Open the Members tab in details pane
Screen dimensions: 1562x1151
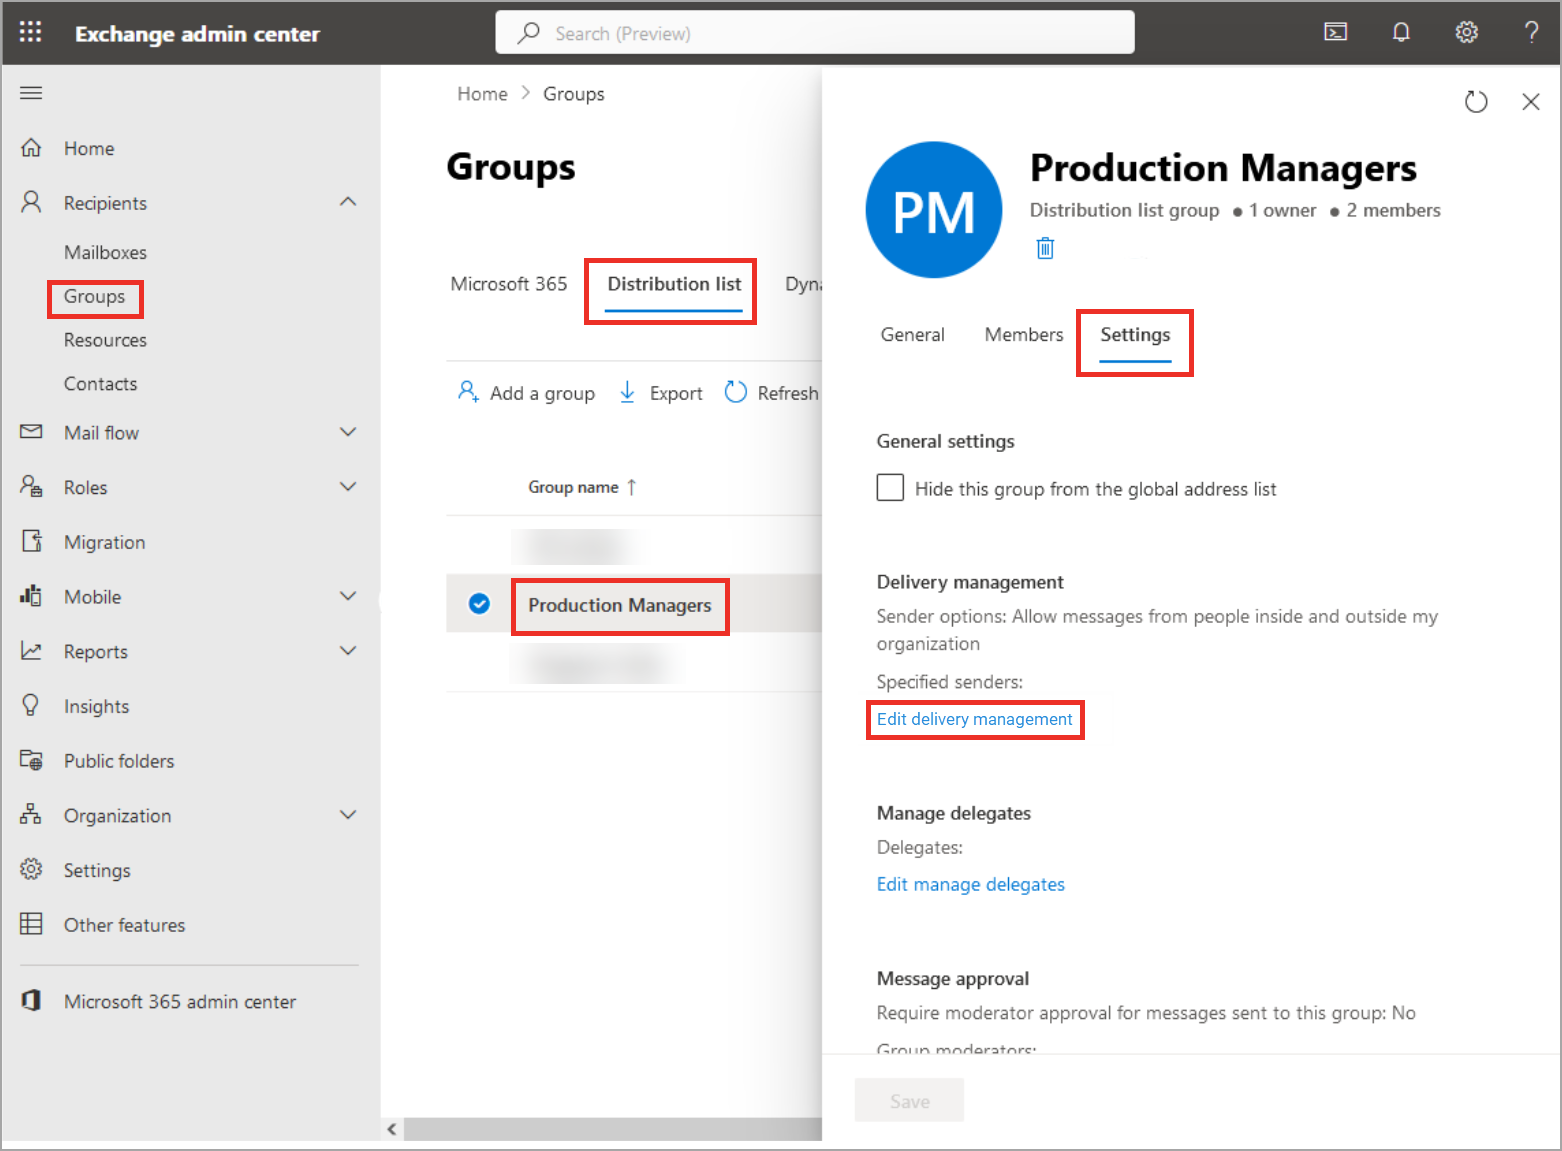(1024, 335)
